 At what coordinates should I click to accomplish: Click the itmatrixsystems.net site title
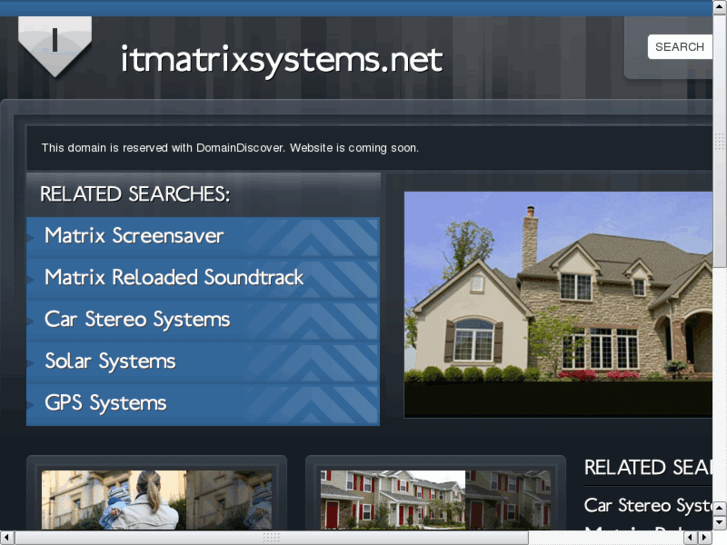tap(281, 60)
